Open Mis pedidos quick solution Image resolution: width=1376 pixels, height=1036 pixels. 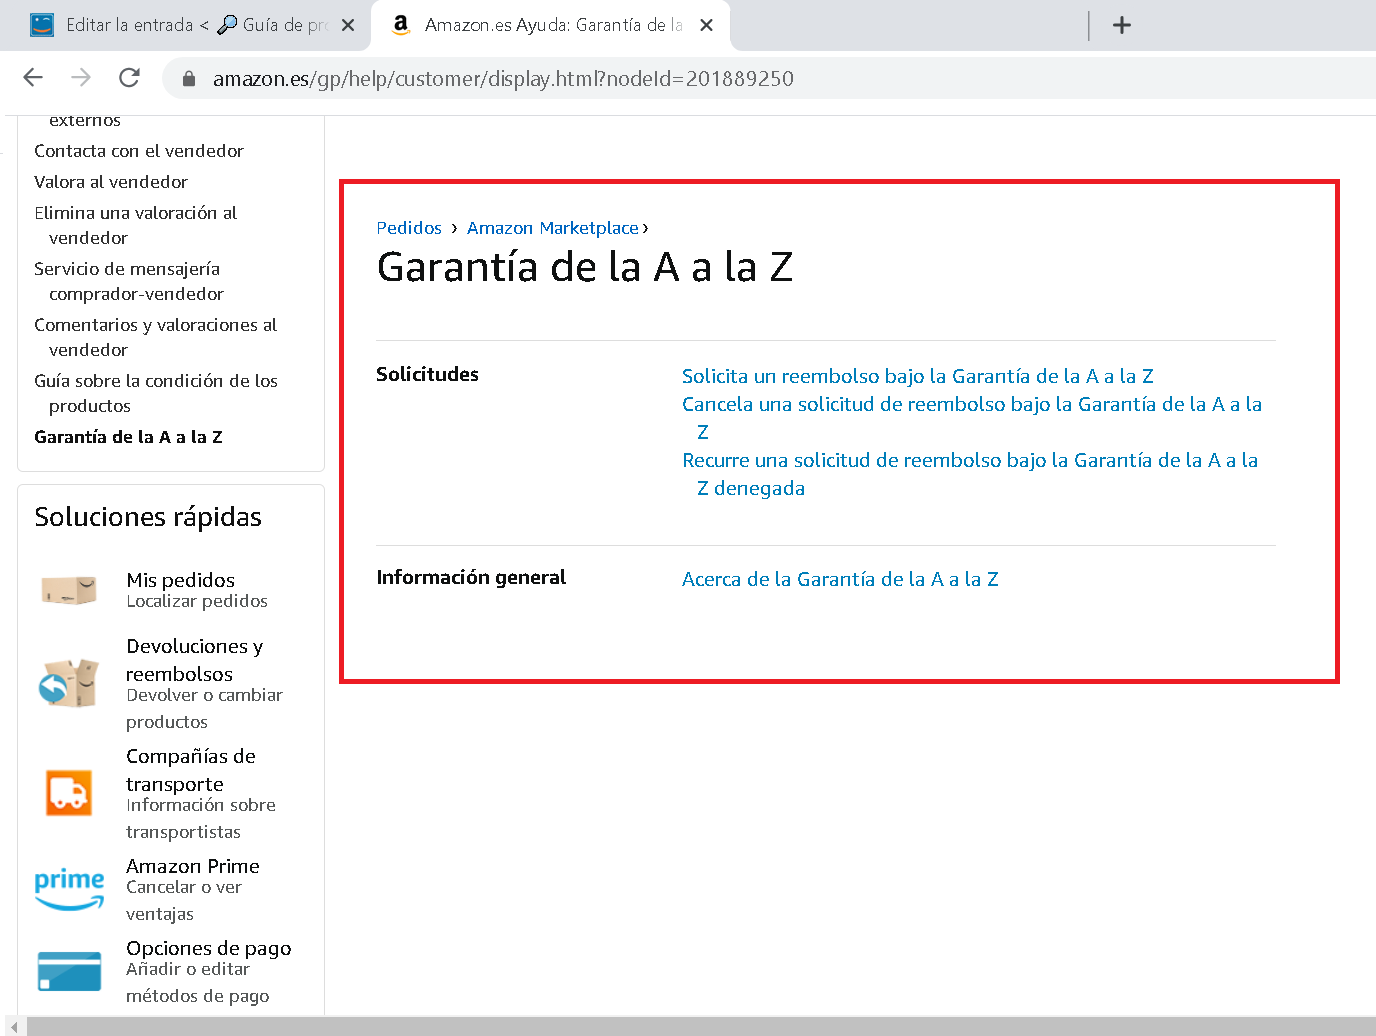(x=181, y=580)
